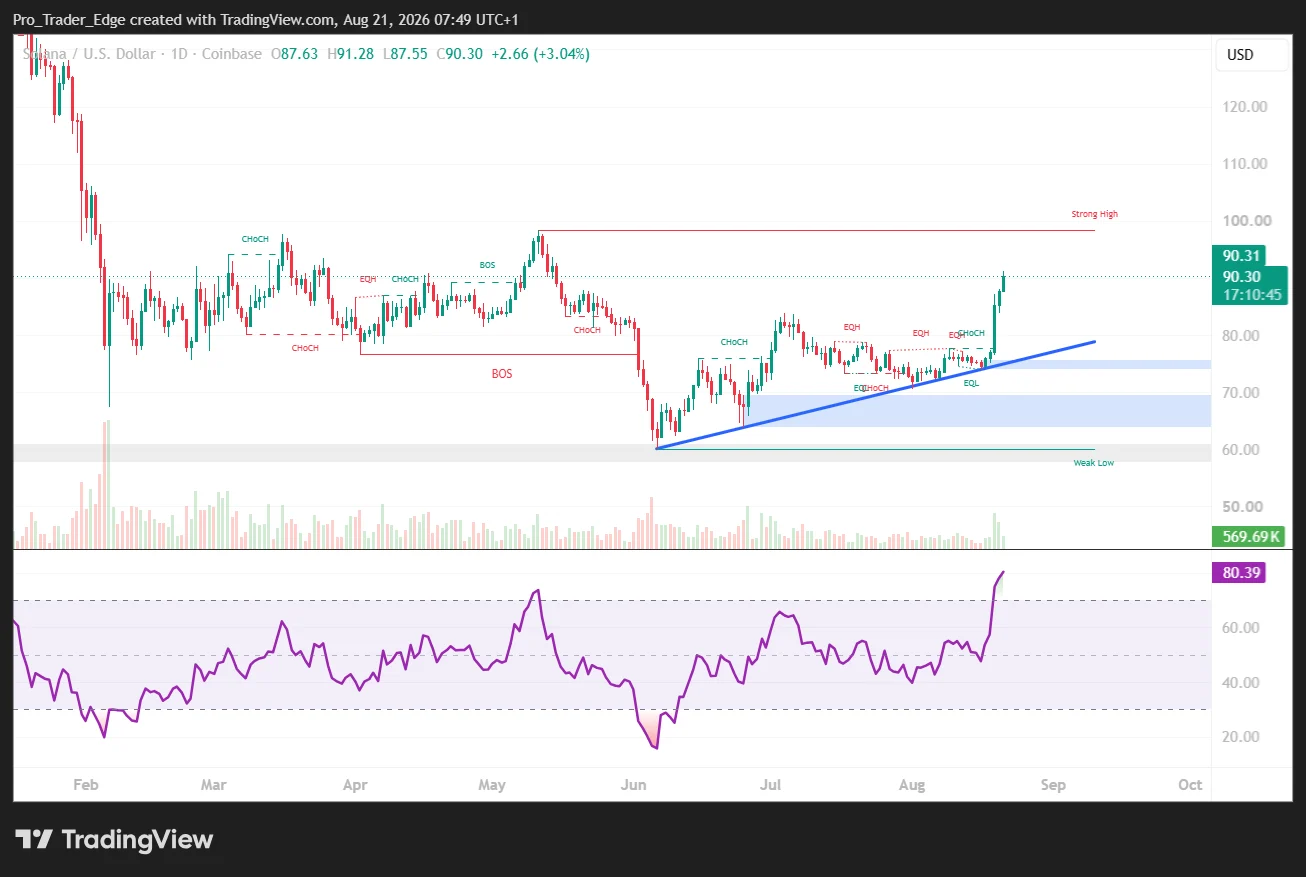Screen dimensions: 1306x877
Task: Click the Strong High label
Action: (x=1095, y=214)
